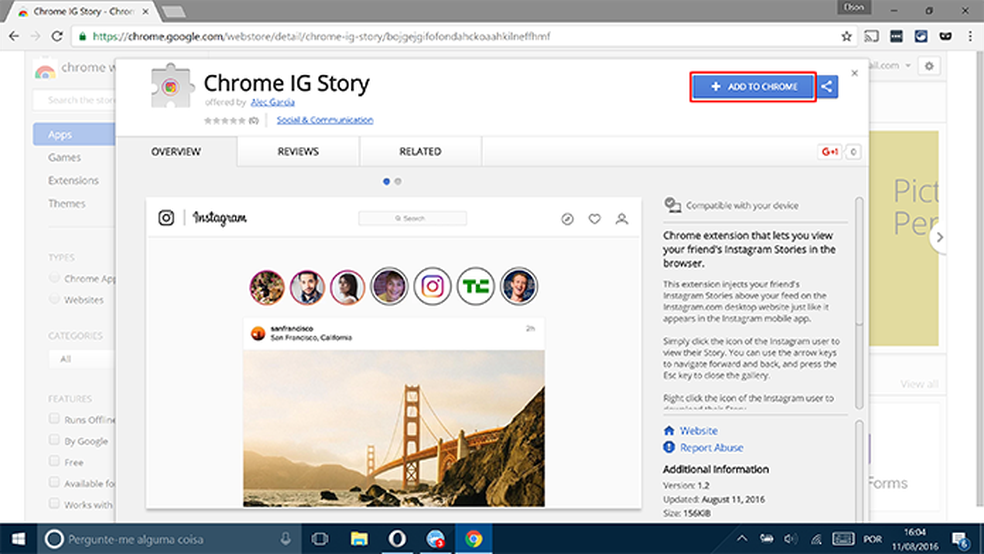Open the Chrome three-dot menu

coord(970,36)
